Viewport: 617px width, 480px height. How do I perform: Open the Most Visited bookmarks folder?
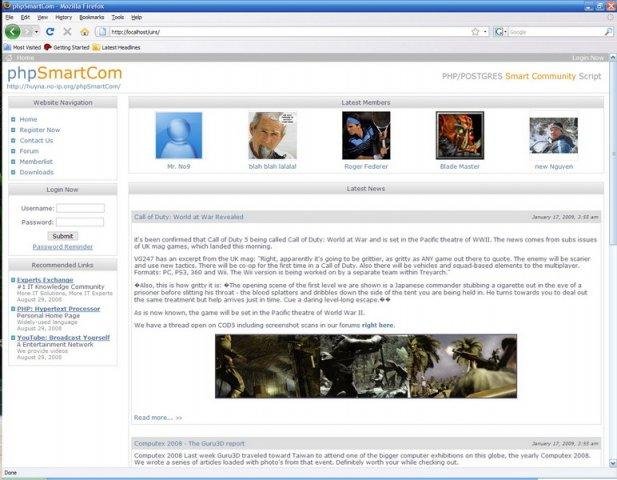tap(22, 47)
